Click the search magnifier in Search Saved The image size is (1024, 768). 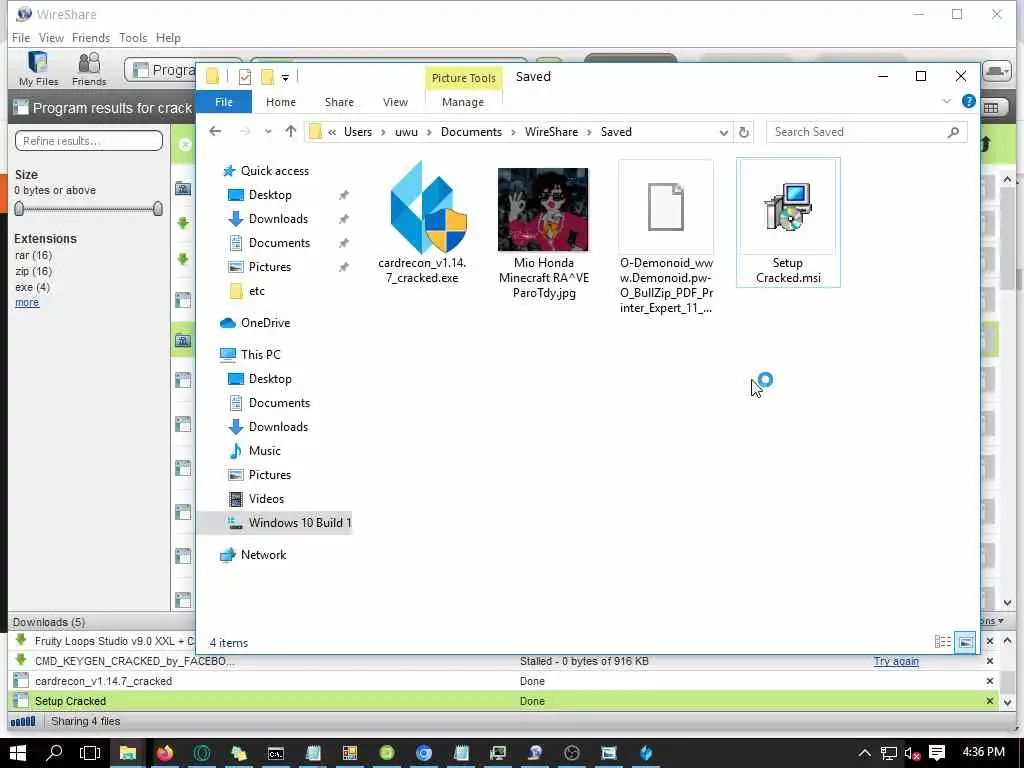[953, 132]
